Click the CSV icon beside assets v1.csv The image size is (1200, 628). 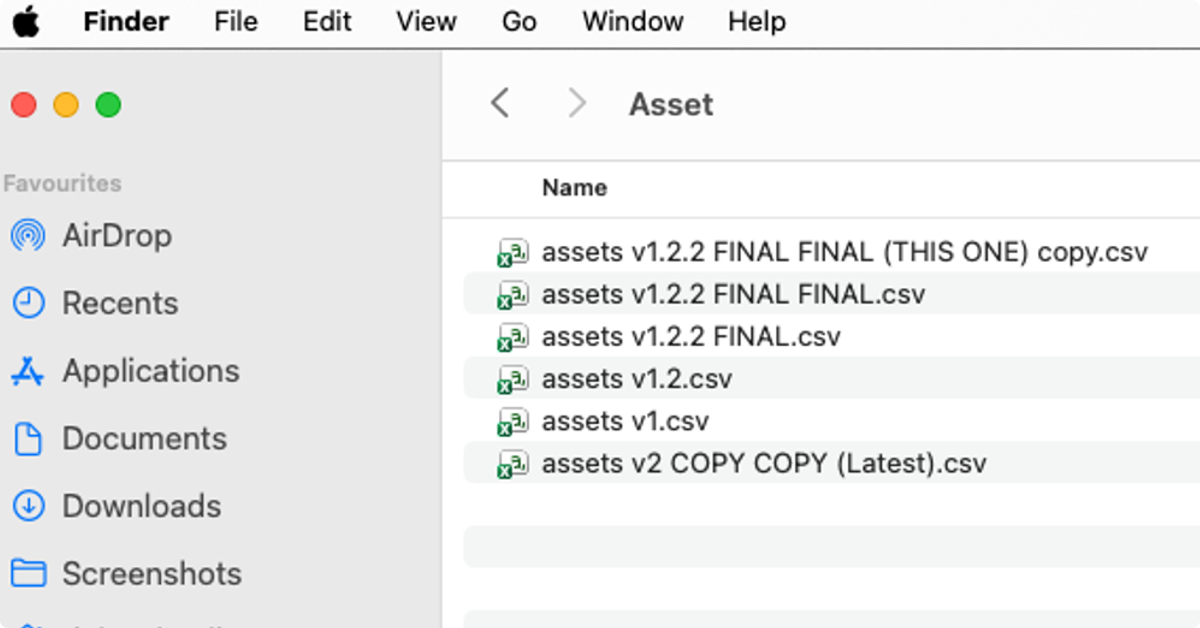[x=513, y=421]
